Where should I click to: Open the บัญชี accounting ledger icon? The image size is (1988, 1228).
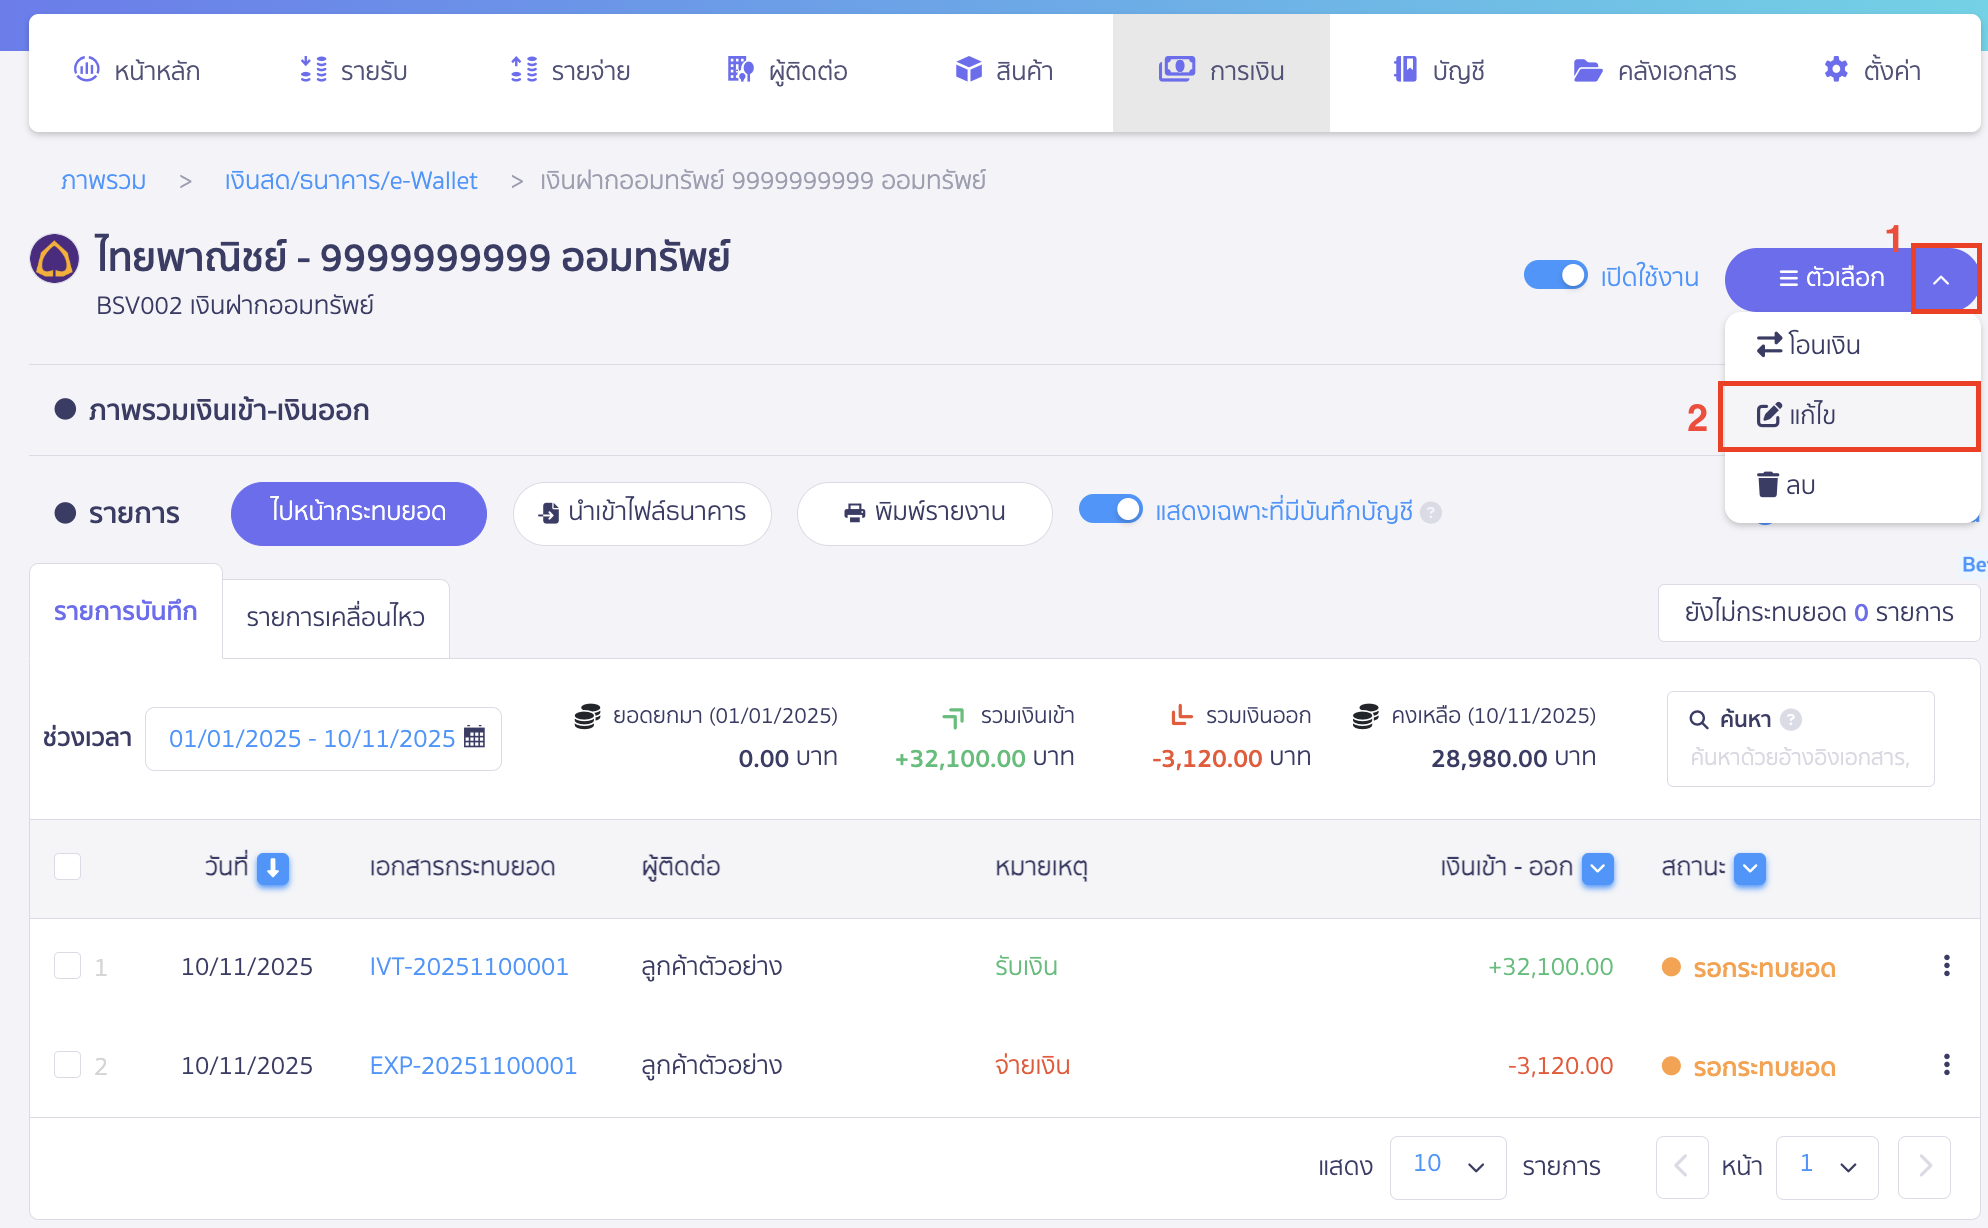point(1404,70)
